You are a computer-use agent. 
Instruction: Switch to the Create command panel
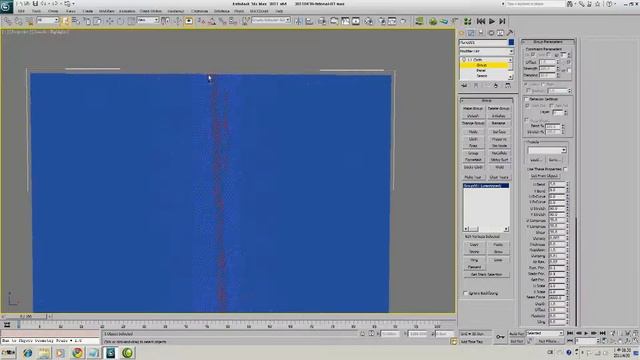(462, 33)
